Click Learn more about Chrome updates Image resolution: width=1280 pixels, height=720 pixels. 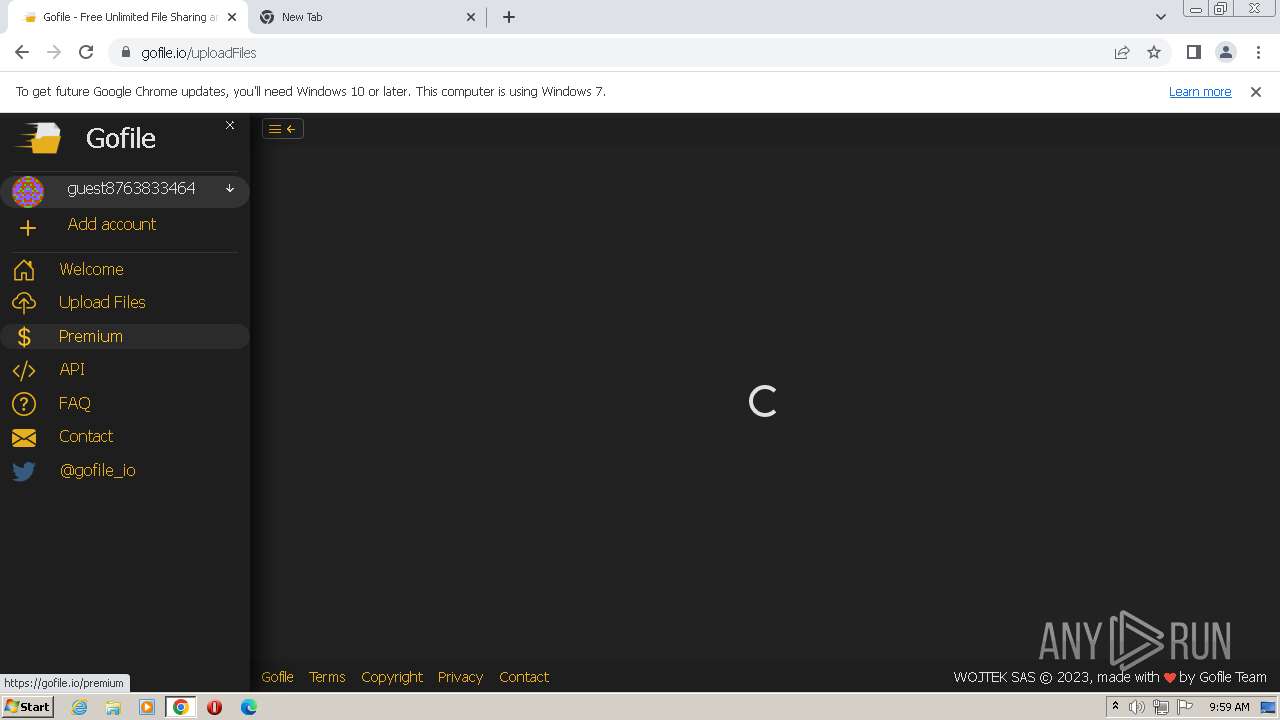1200,91
